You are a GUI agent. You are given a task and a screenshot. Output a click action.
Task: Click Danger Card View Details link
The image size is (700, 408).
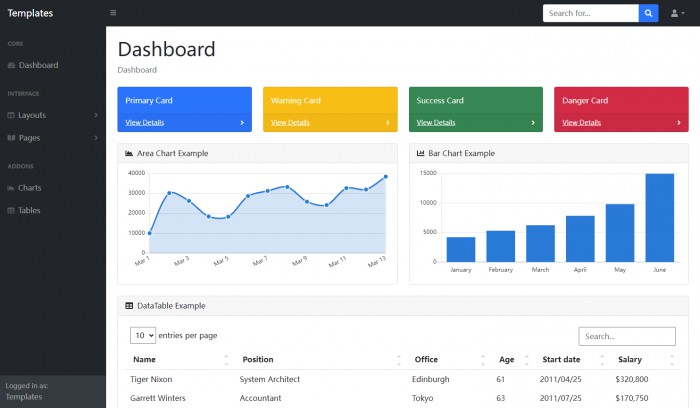point(581,123)
